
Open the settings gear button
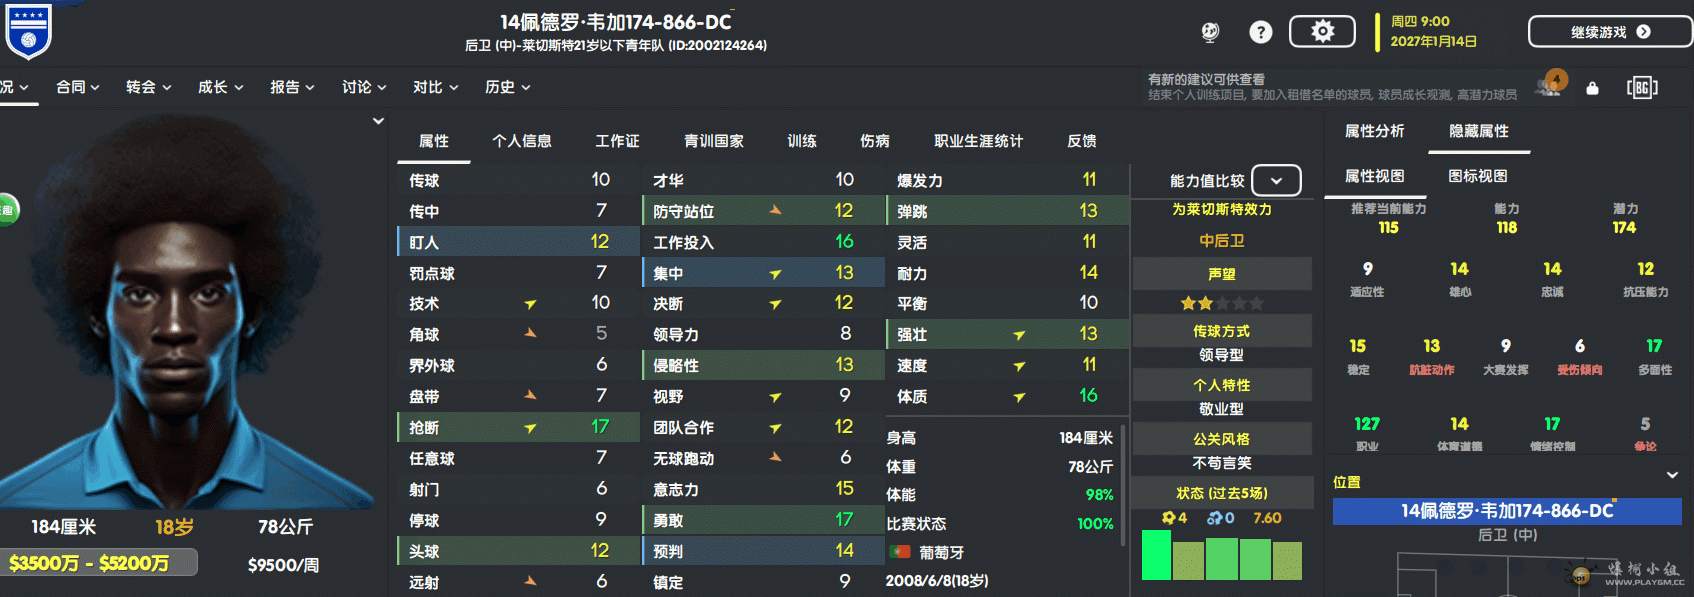pyautogui.click(x=1322, y=32)
